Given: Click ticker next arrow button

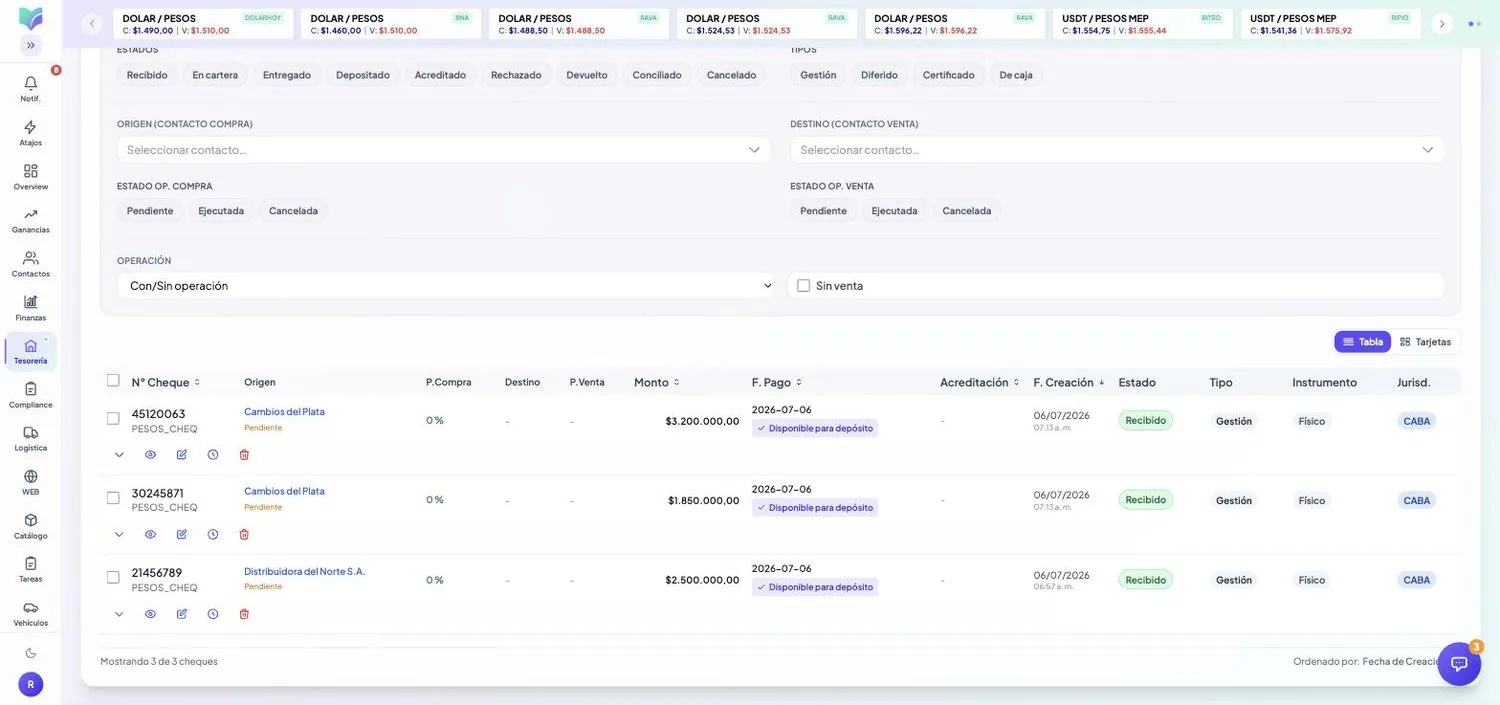Looking at the screenshot, I should click(1442, 24).
